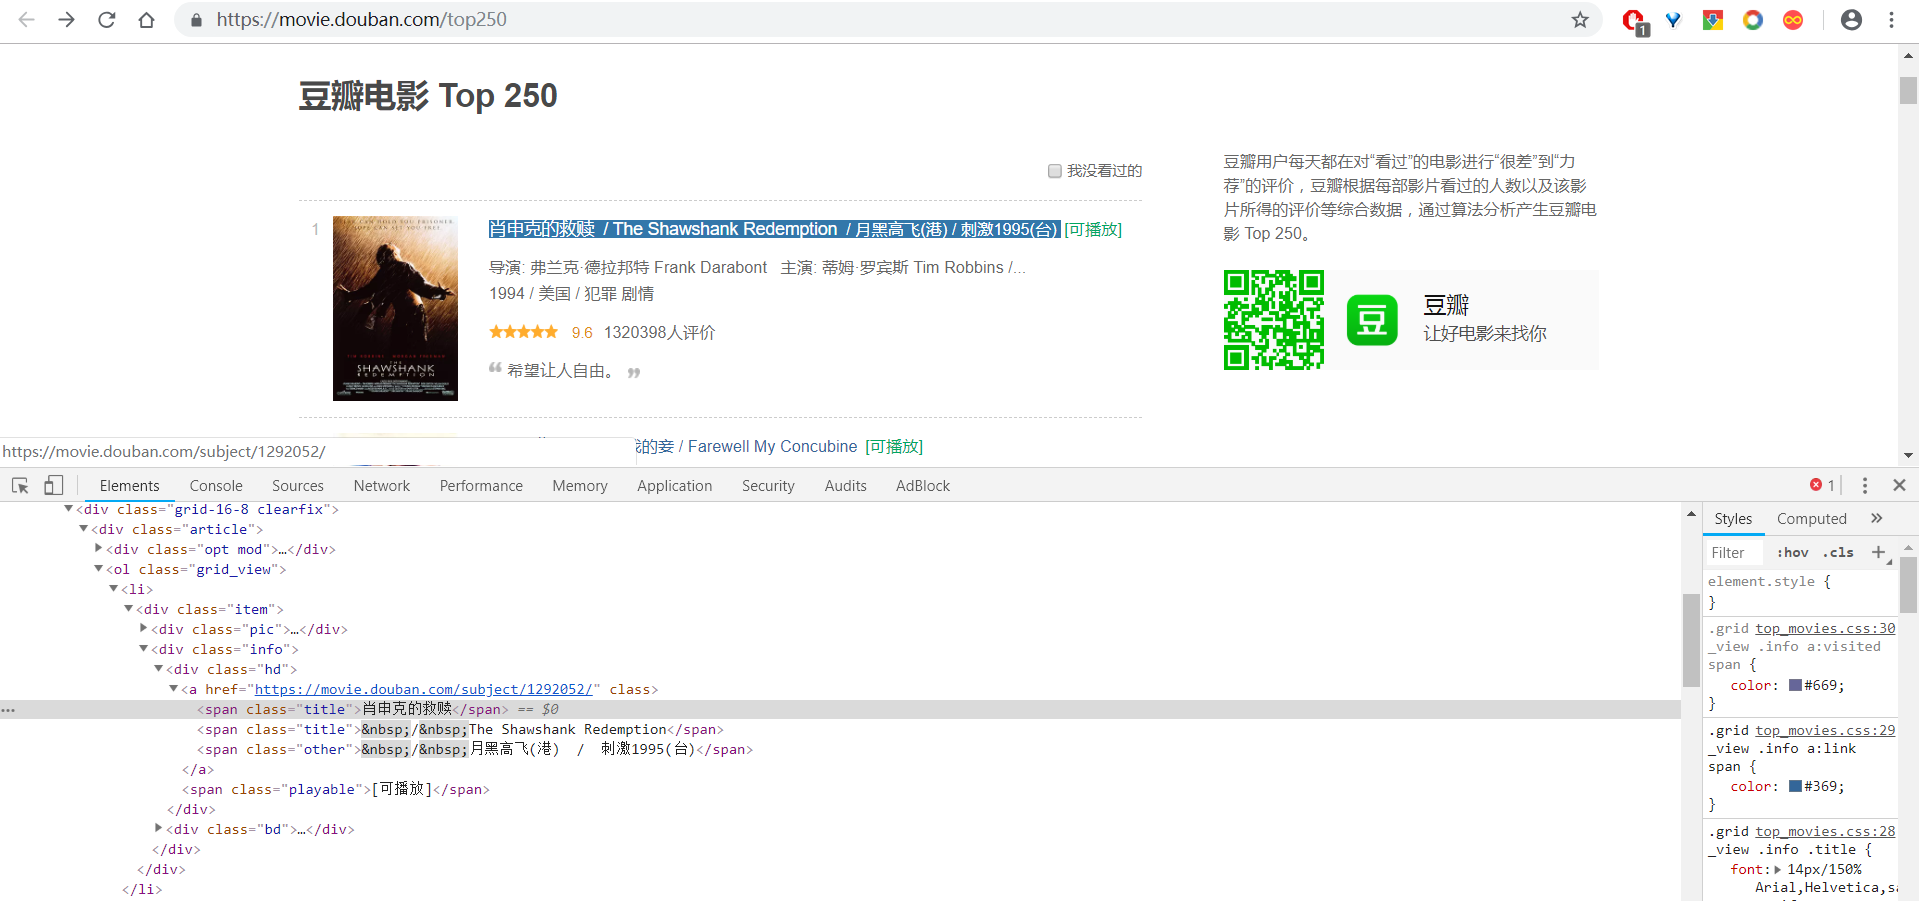Open The Shawshank Redemption movie link
The width and height of the screenshot is (1919, 901).
pos(724,229)
